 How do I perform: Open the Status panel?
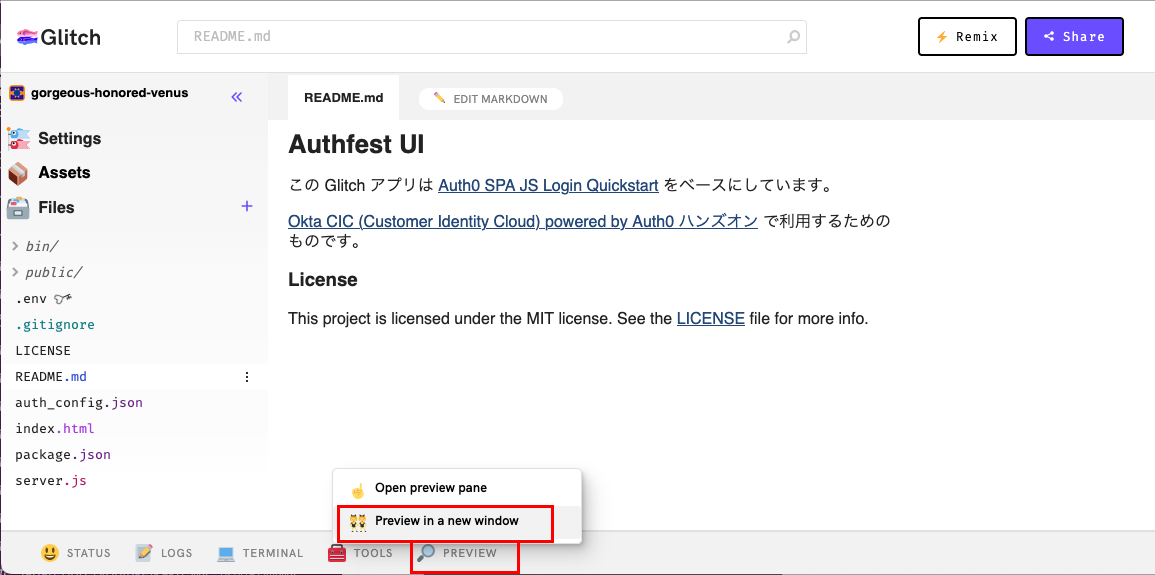click(x=76, y=553)
